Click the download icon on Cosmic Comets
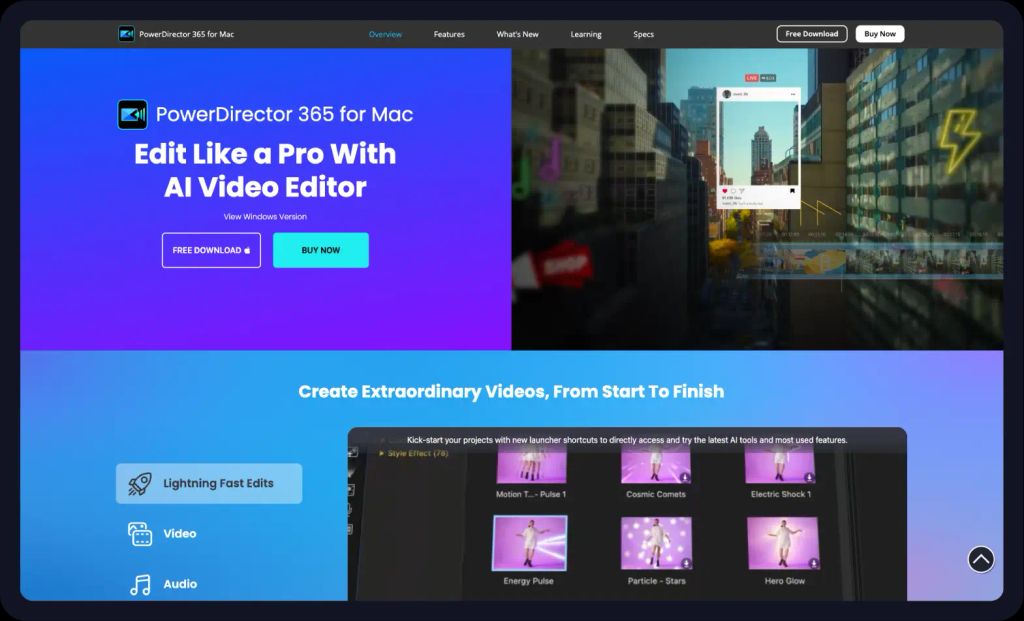 tap(684, 475)
